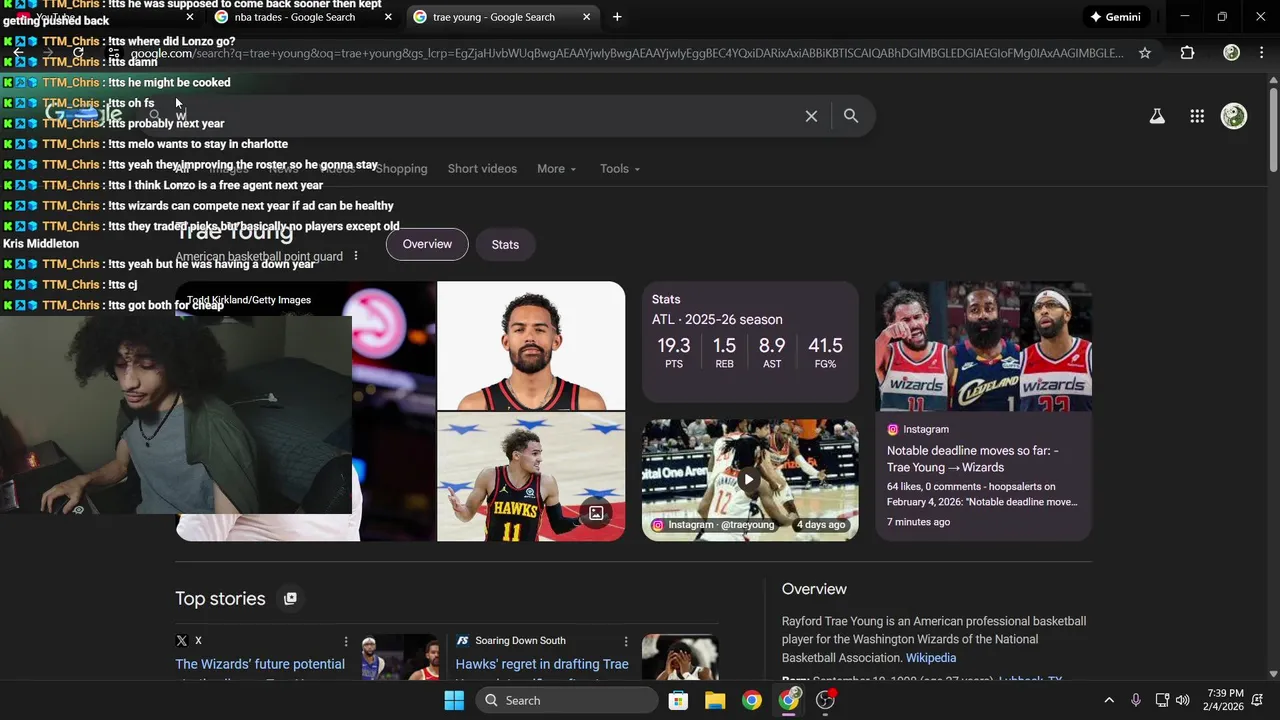Open options for the X story
Image resolution: width=1280 pixels, height=720 pixels.
click(x=346, y=641)
